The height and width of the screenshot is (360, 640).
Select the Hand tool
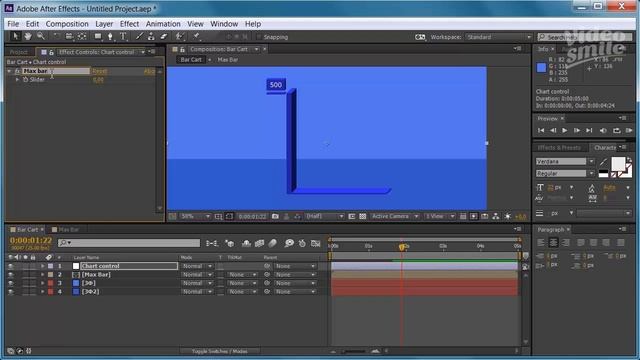(x=28, y=36)
